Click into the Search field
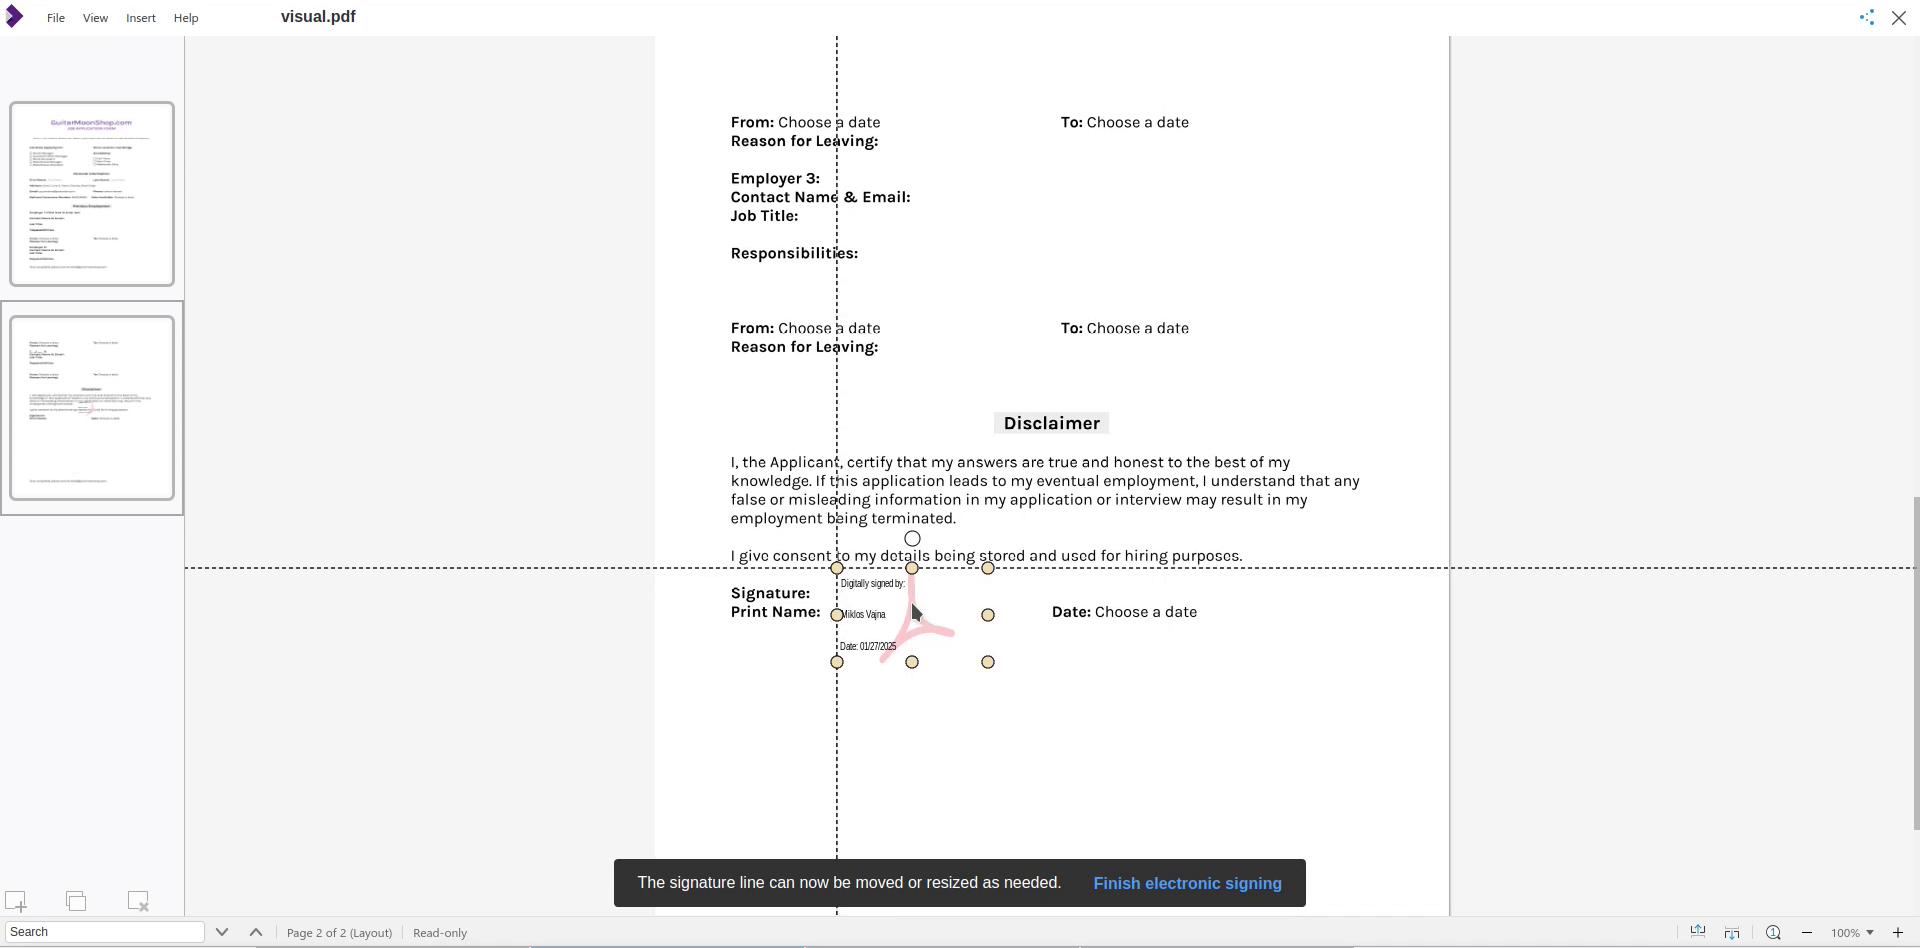 pos(104,932)
